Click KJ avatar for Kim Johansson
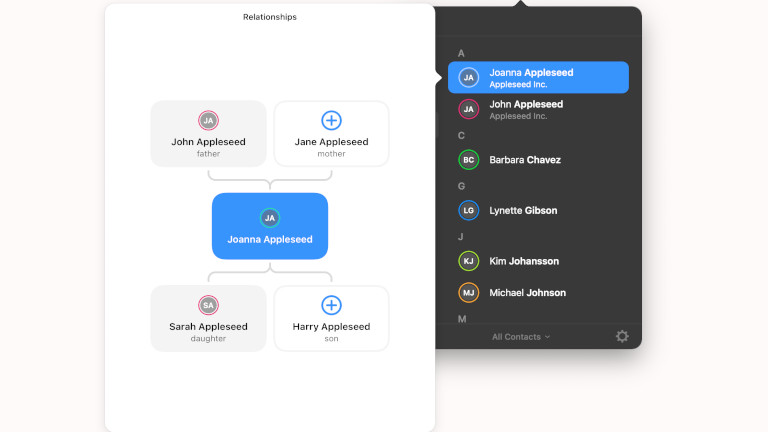The height and width of the screenshot is (432, 768). click(468, 261)
